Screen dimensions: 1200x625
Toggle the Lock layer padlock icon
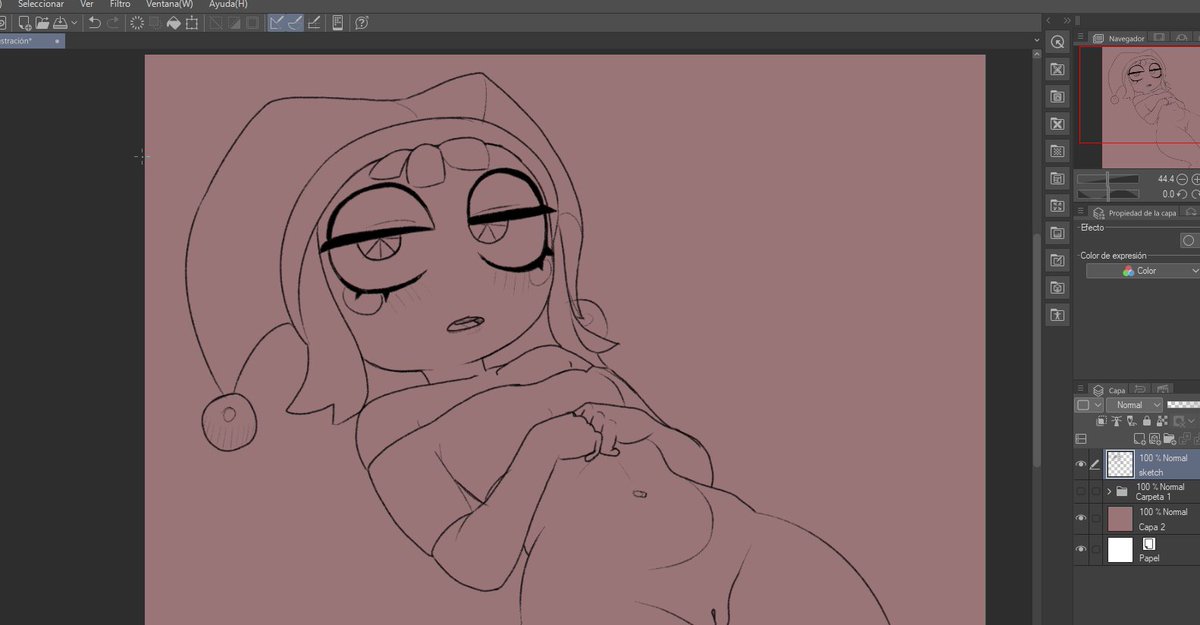click(1147, 421)
